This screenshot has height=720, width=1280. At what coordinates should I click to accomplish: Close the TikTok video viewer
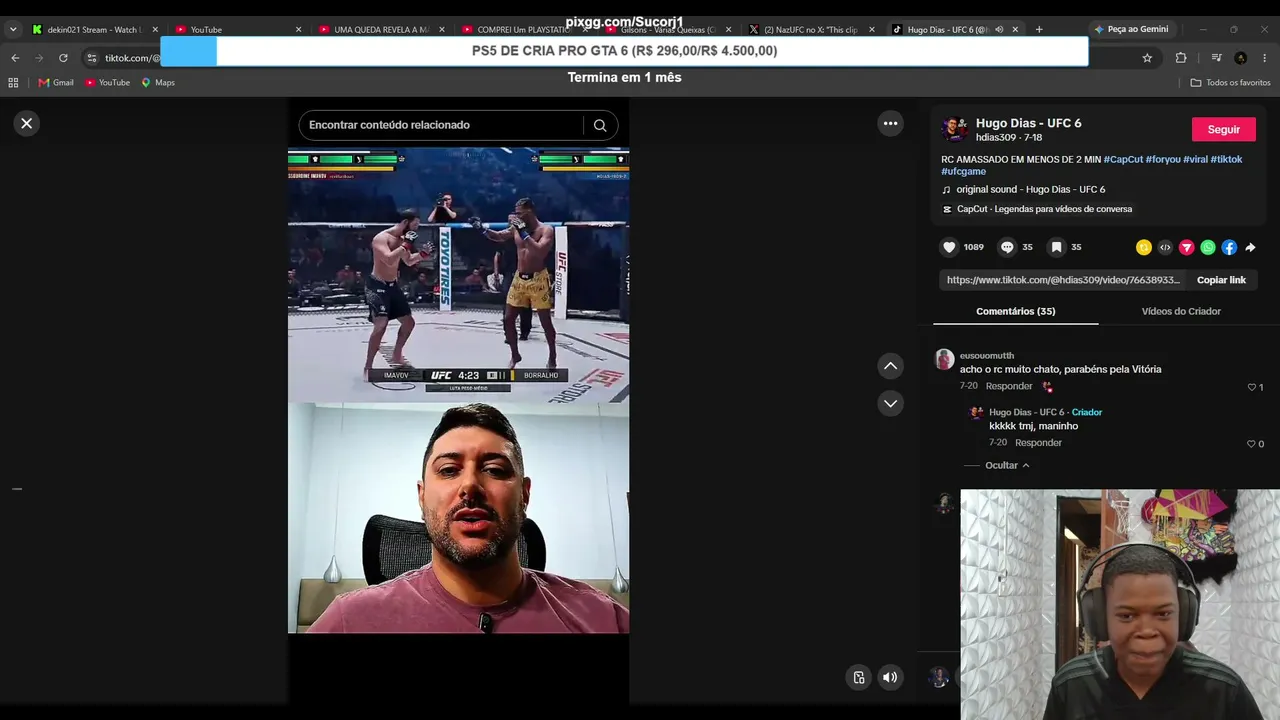click(27, 123)
